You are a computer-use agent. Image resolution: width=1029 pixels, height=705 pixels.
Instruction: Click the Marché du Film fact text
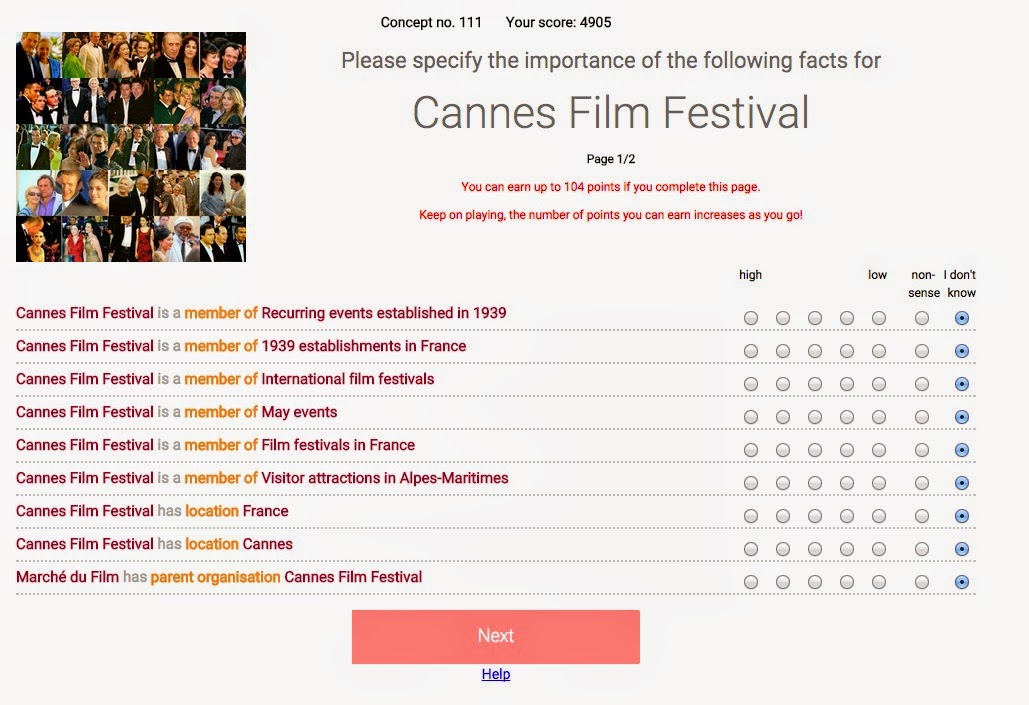click(219, 577)
